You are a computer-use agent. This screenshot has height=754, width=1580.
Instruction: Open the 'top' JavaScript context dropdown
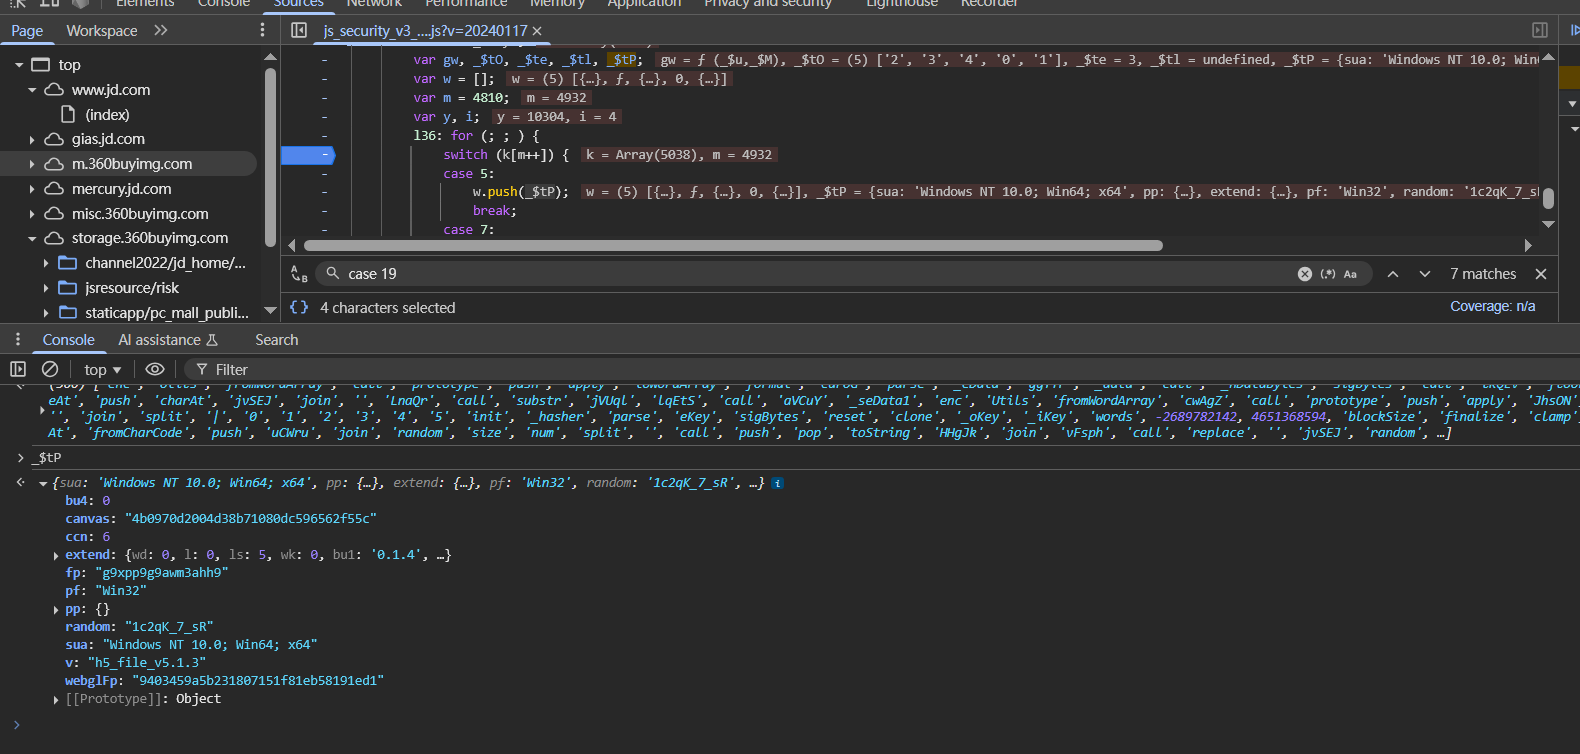coord(102,369)
